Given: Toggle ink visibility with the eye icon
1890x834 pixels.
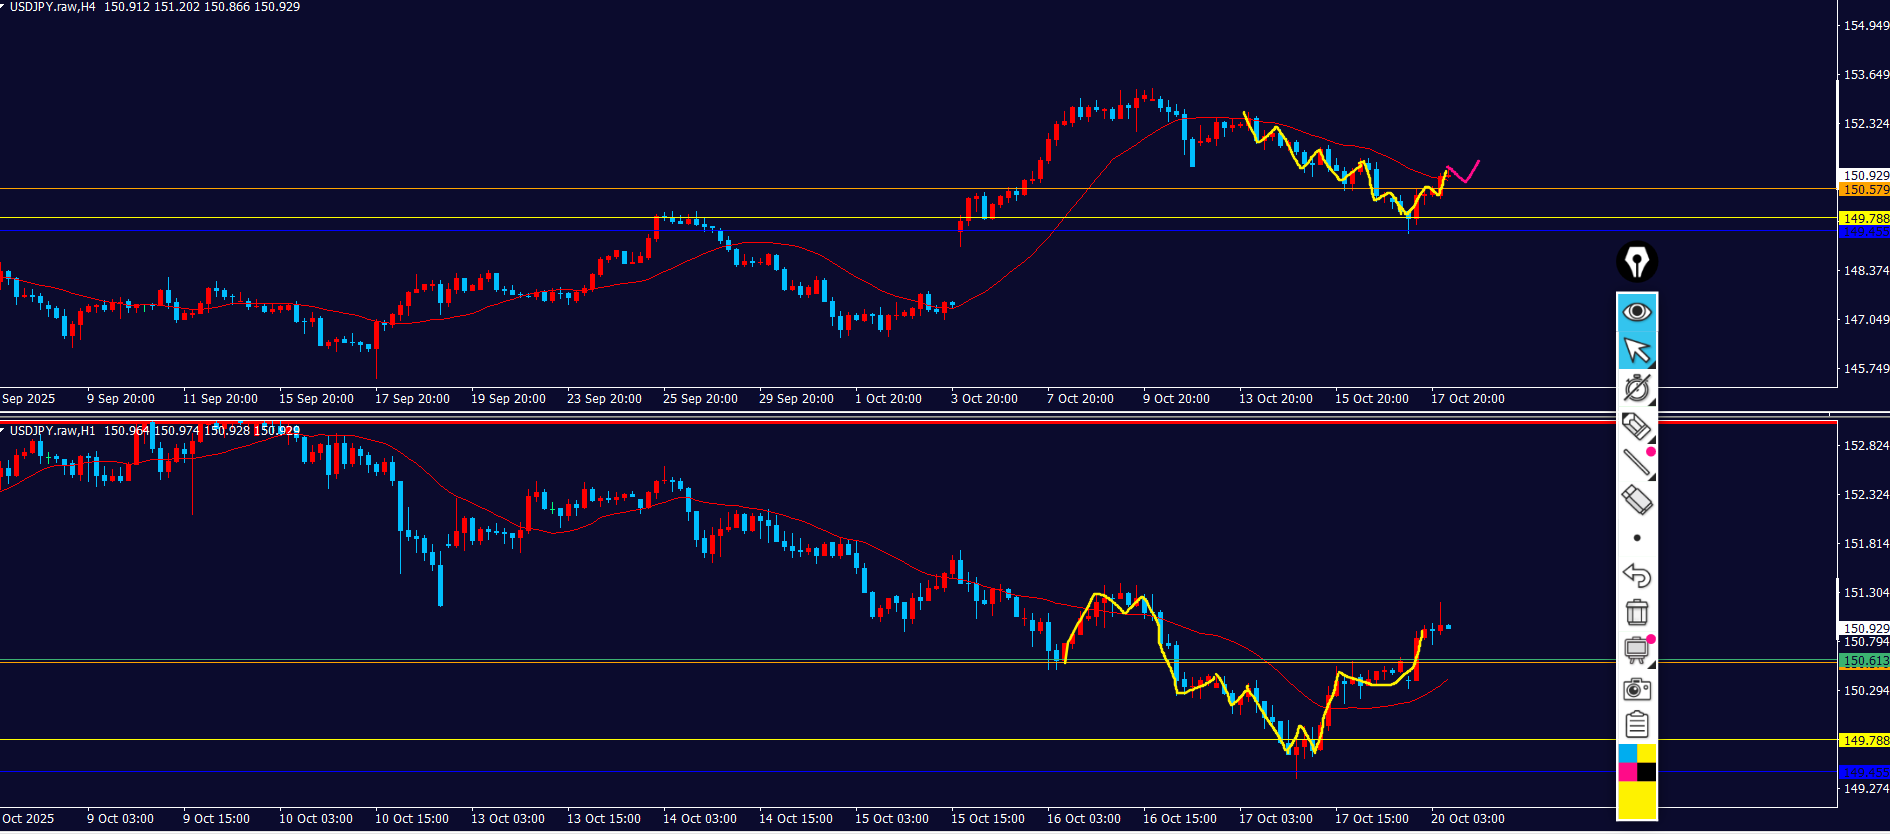Looking at the screenshot, I should tap(1637, 312).
